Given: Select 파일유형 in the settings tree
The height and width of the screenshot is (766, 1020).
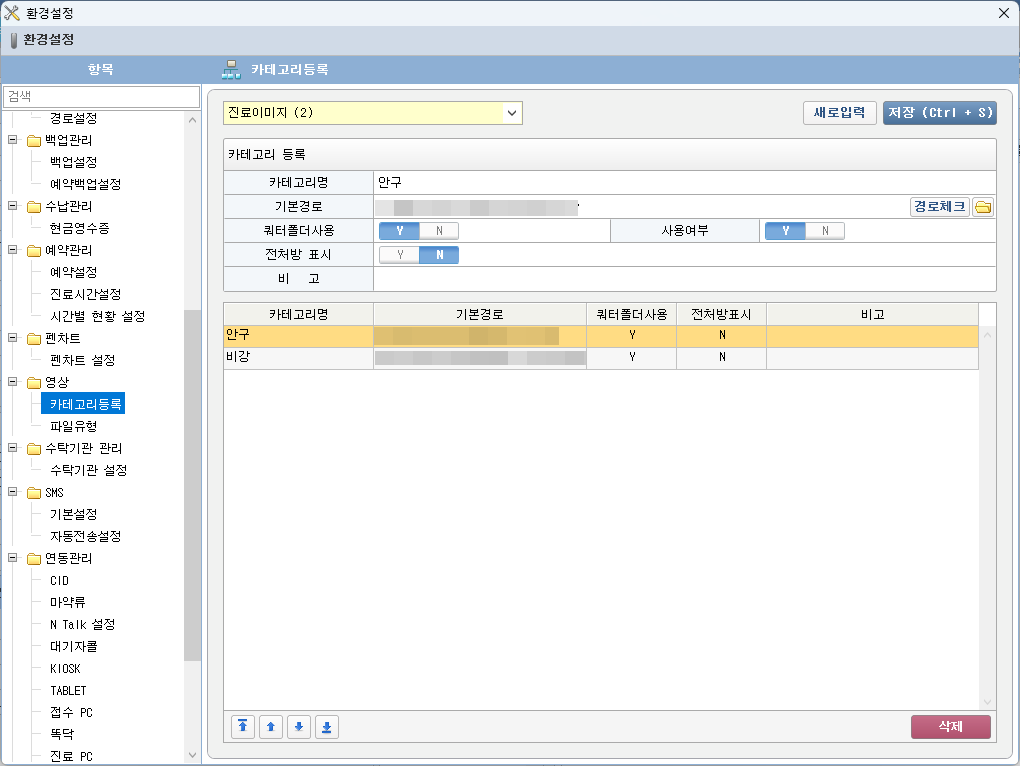Looking at the screenshot, I should (x=73, y=426).
